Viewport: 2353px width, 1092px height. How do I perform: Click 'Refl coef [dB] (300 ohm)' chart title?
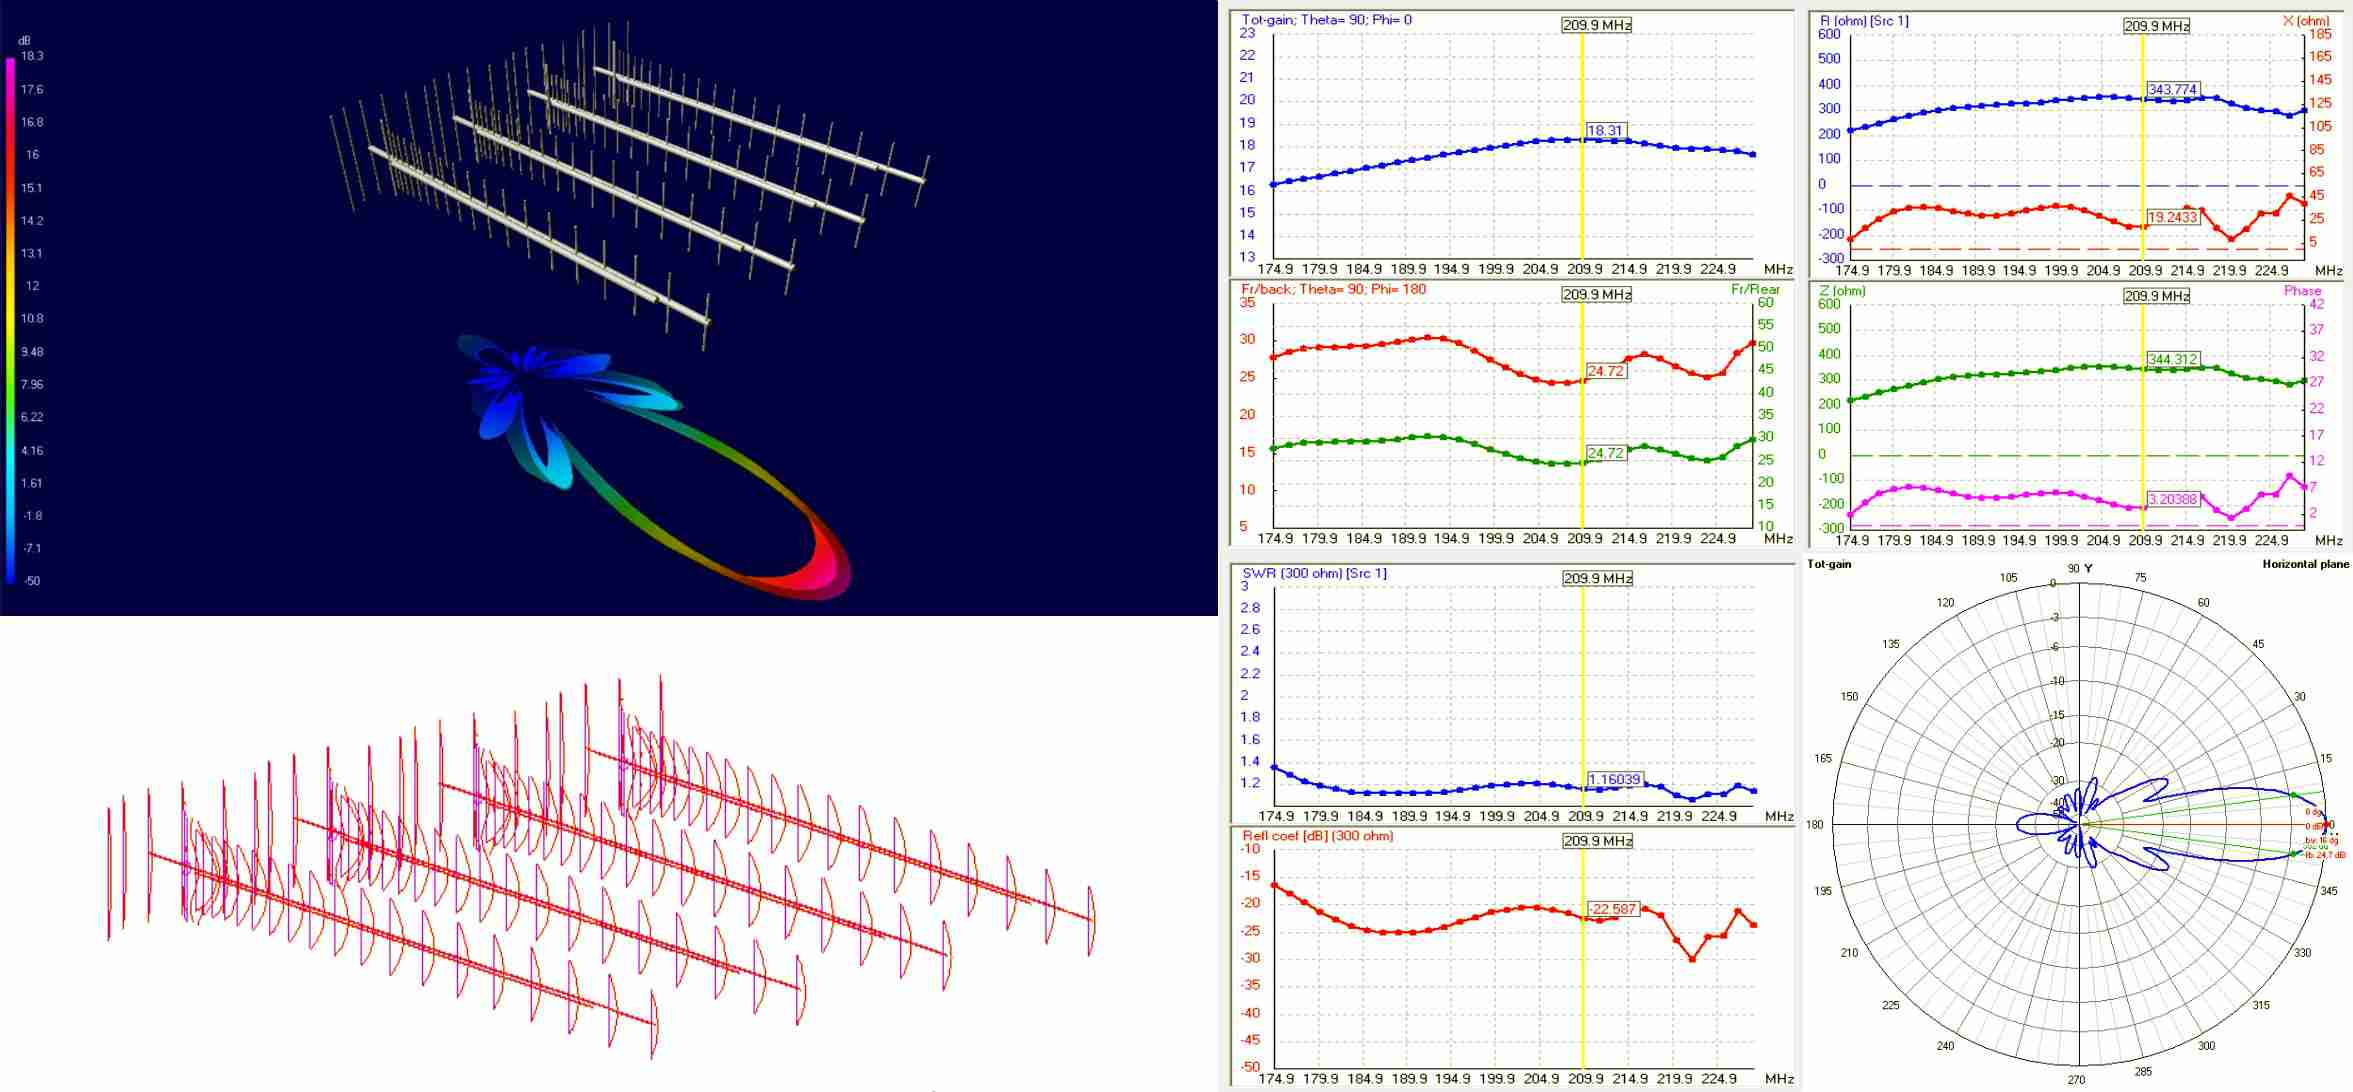1317,836
